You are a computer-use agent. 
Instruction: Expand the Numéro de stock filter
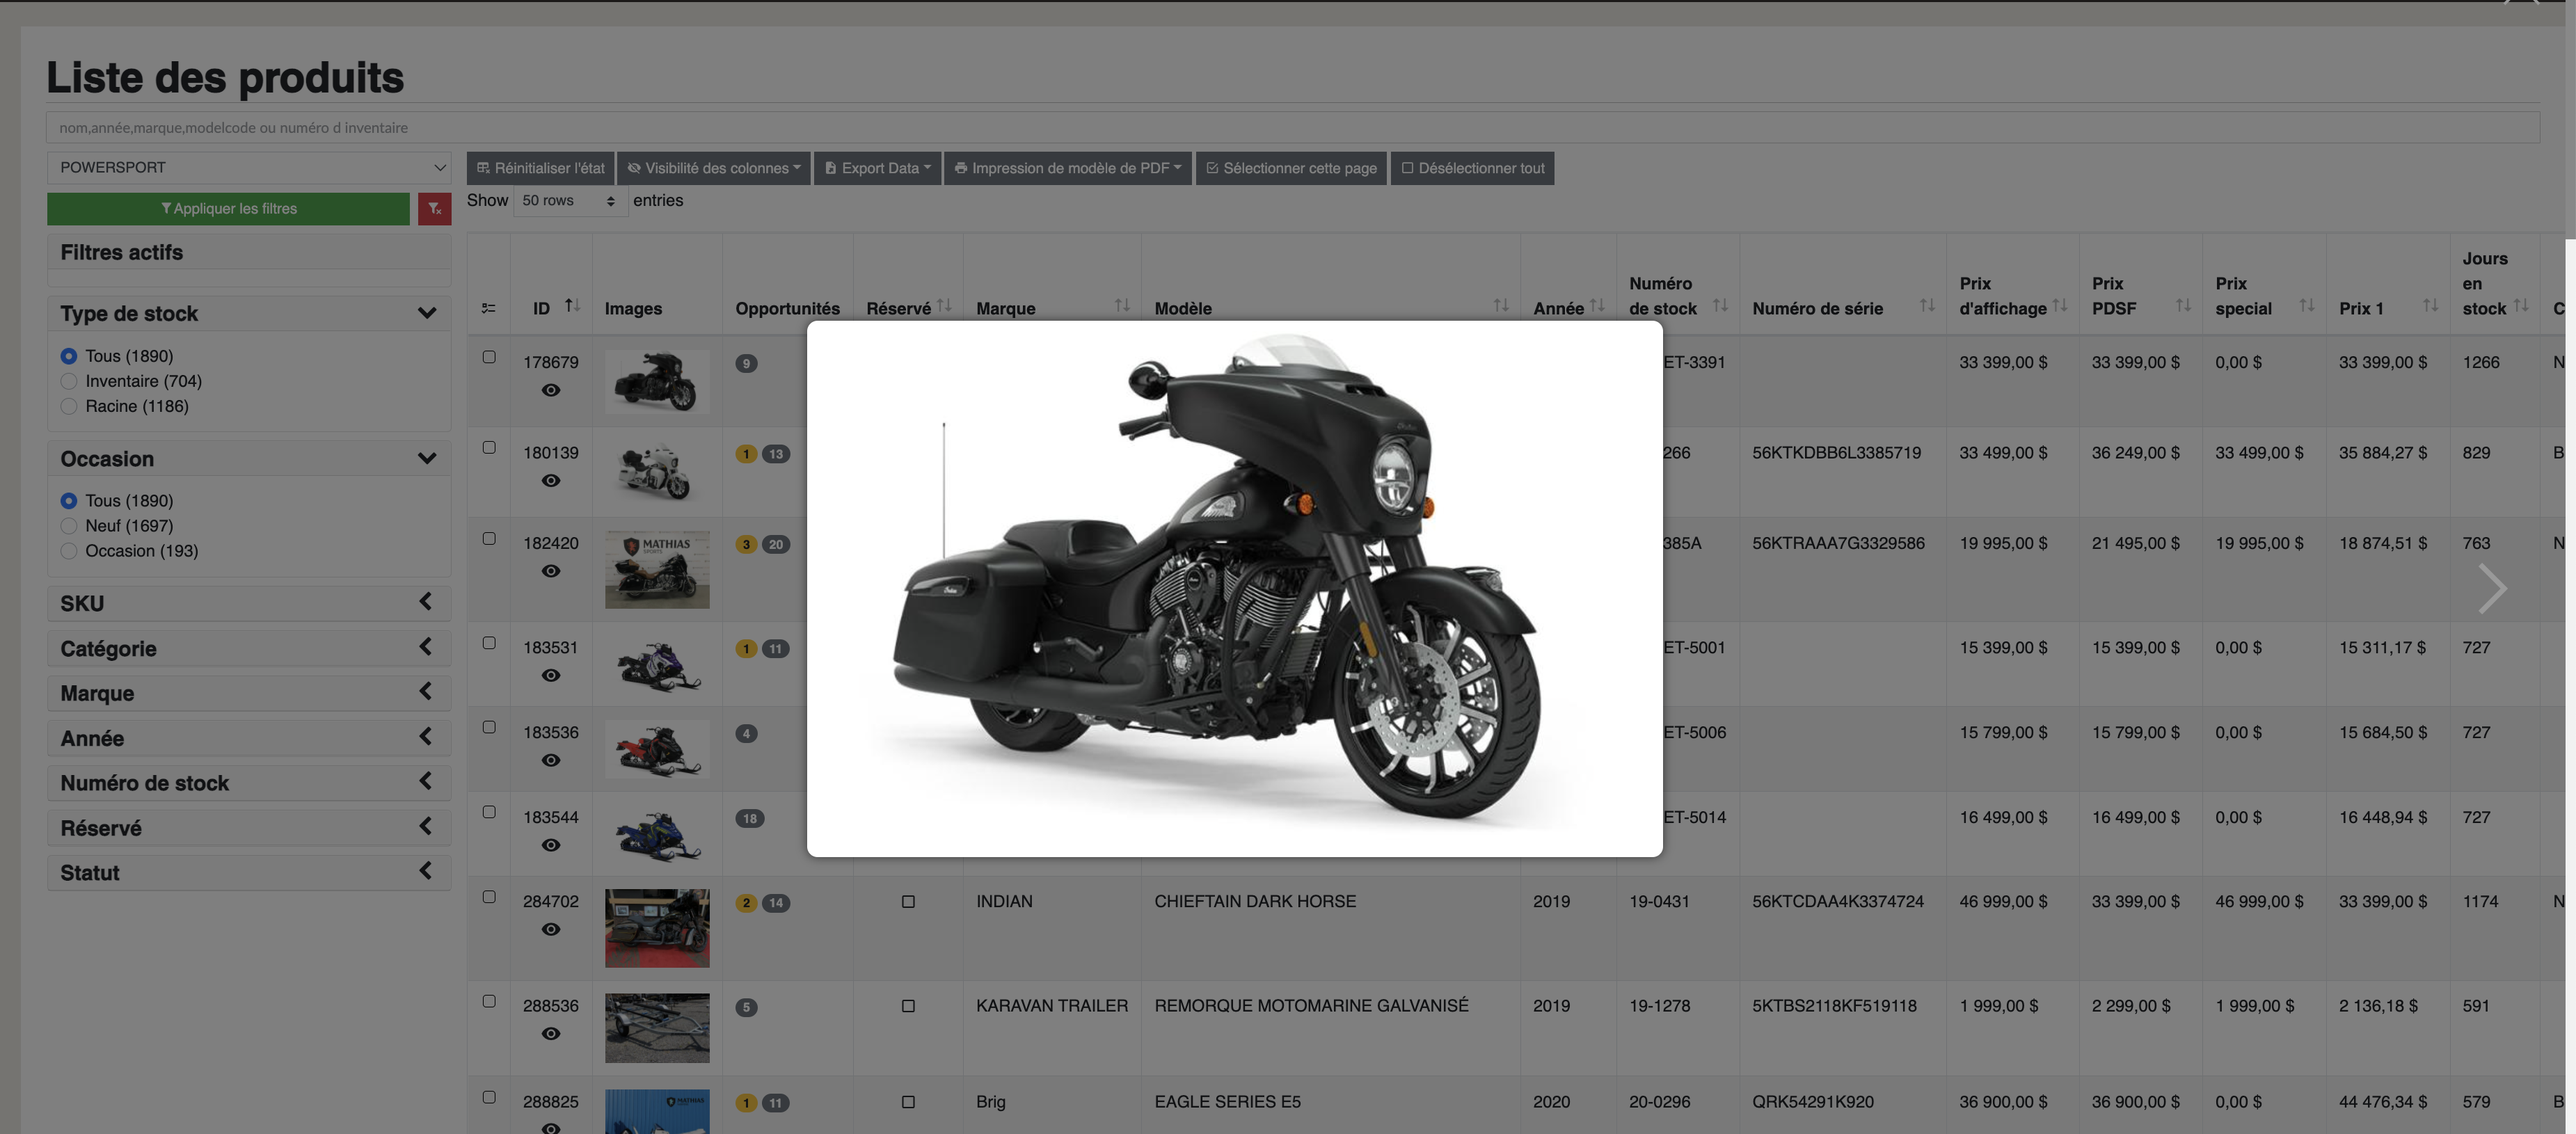pos(426,782)
